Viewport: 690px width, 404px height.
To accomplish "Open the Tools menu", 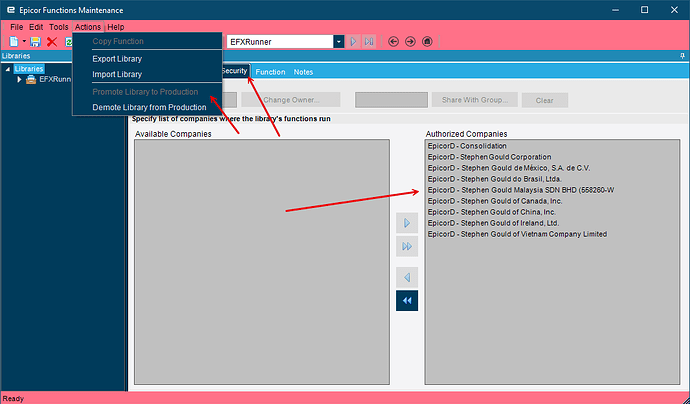I will 59,27.
